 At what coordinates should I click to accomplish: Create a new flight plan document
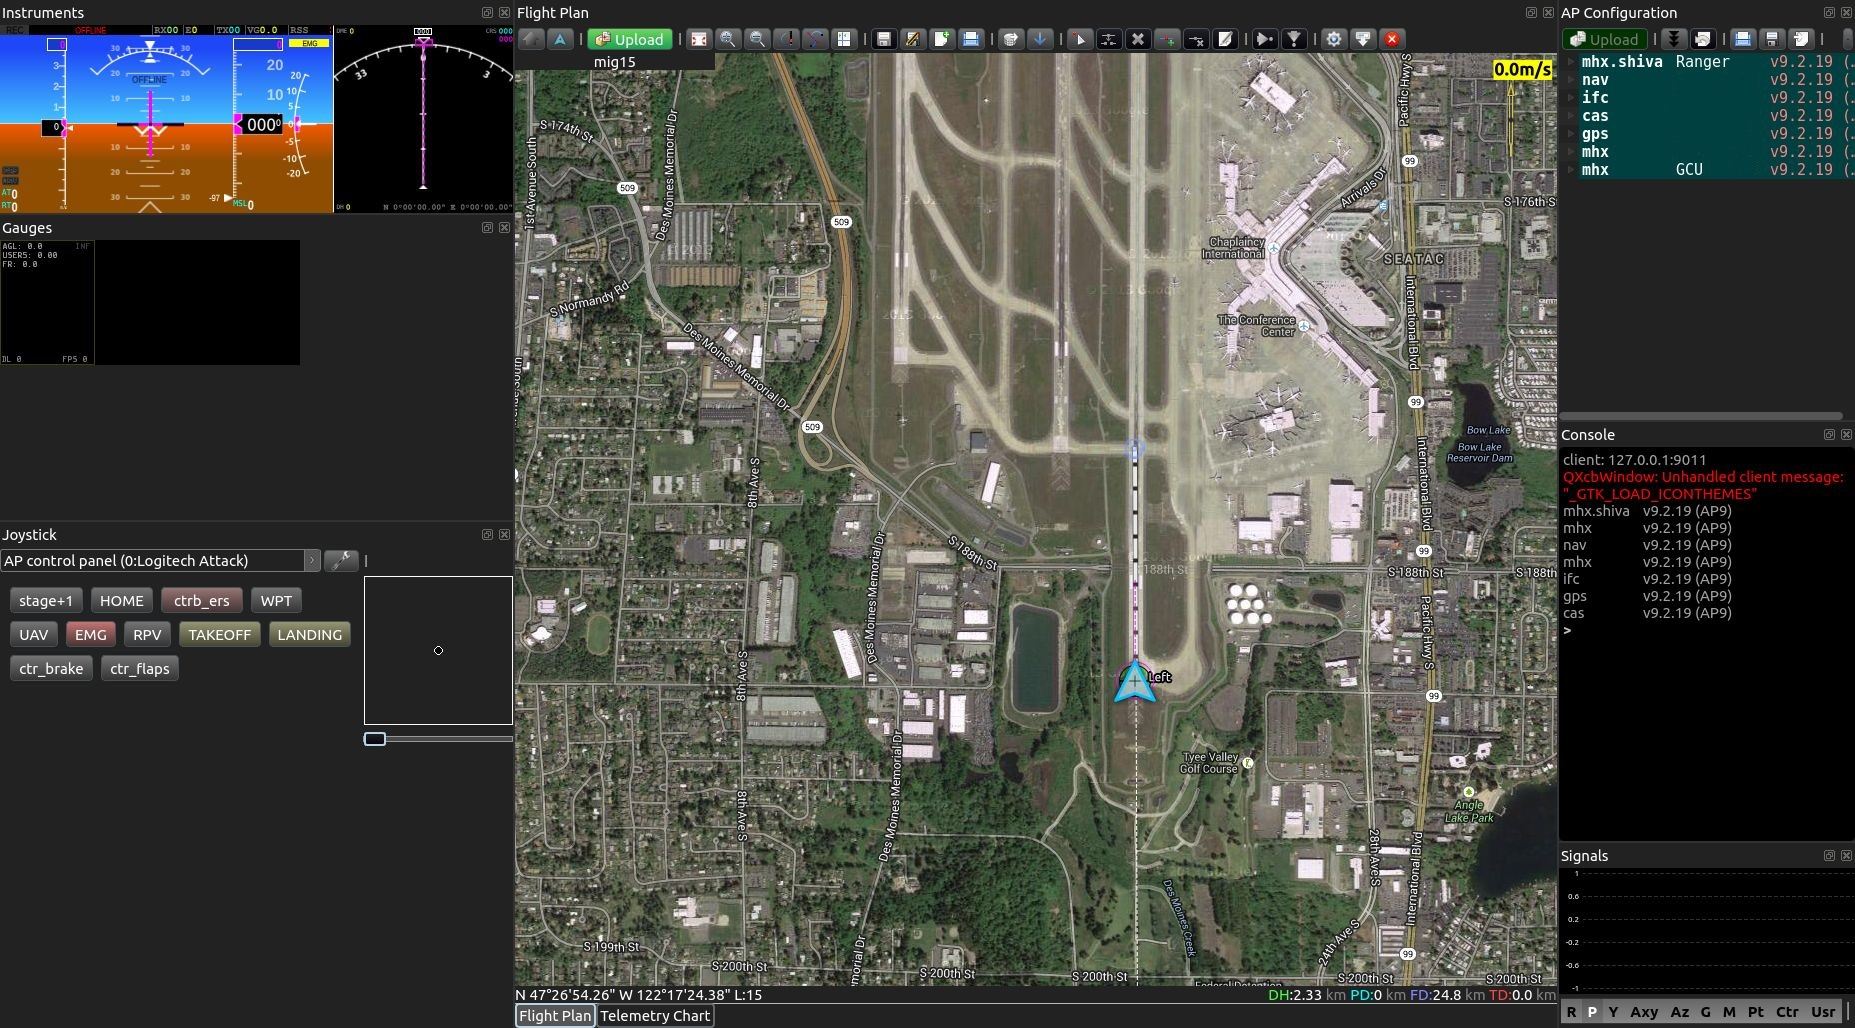click(x=941, y=39)
